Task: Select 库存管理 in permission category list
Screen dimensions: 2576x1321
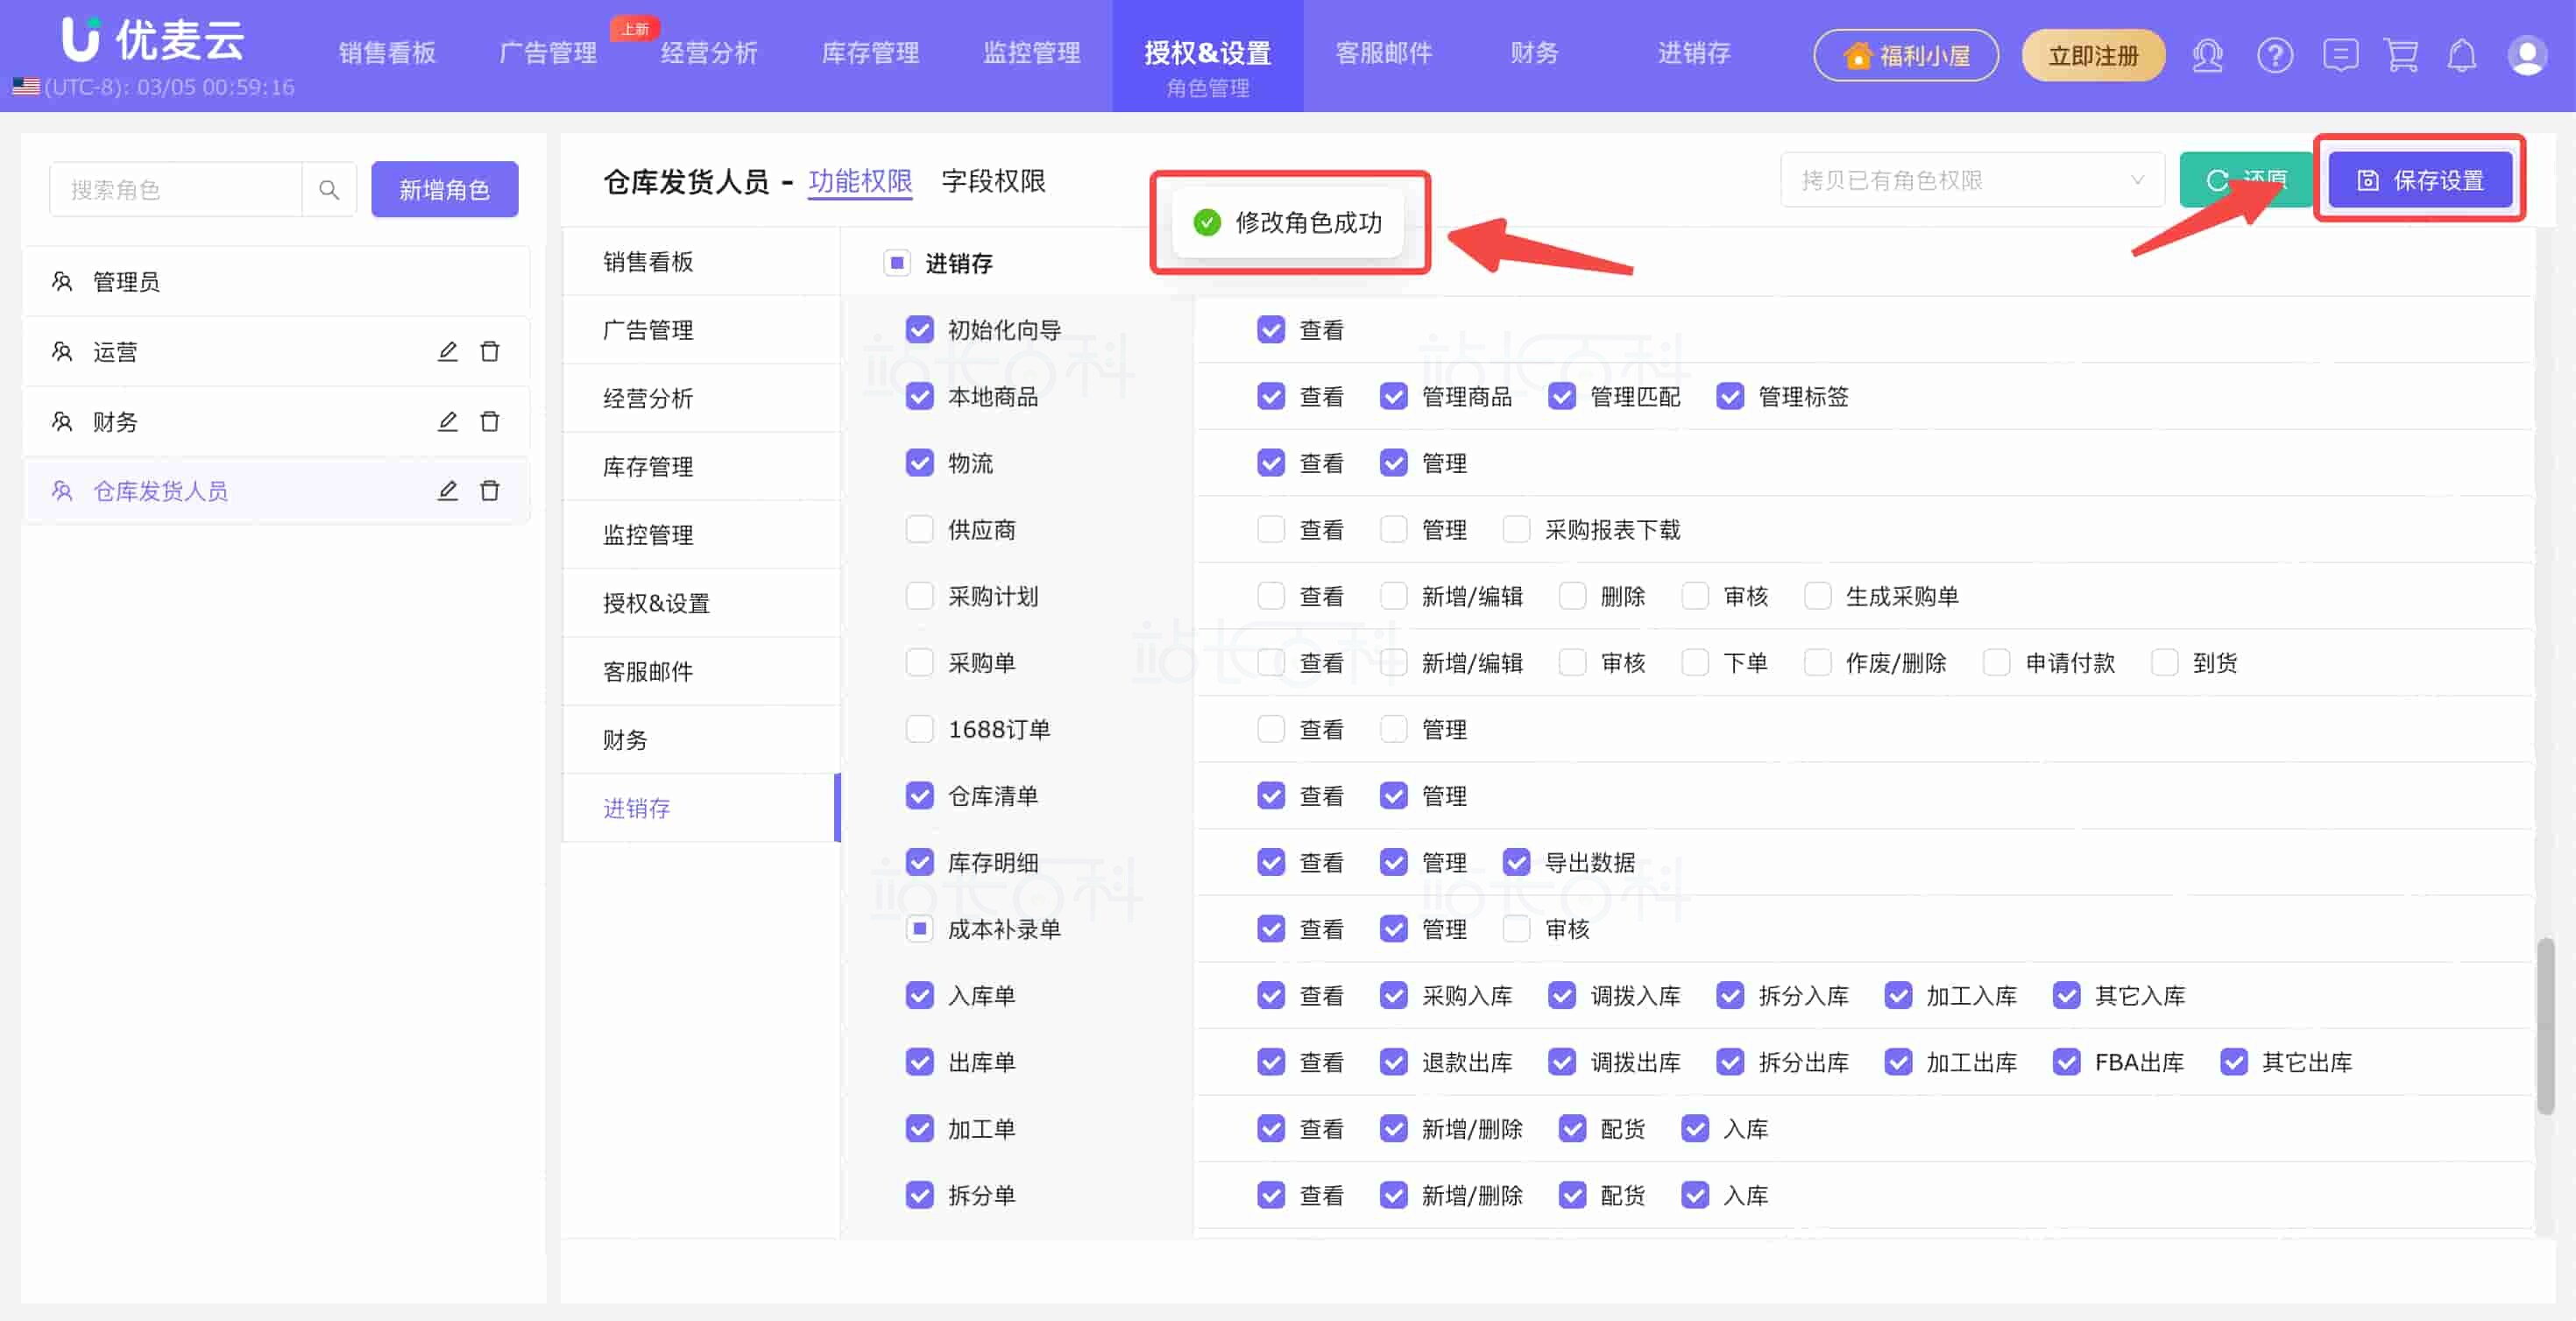Action: pyautogui.click(x=648, y=466)
